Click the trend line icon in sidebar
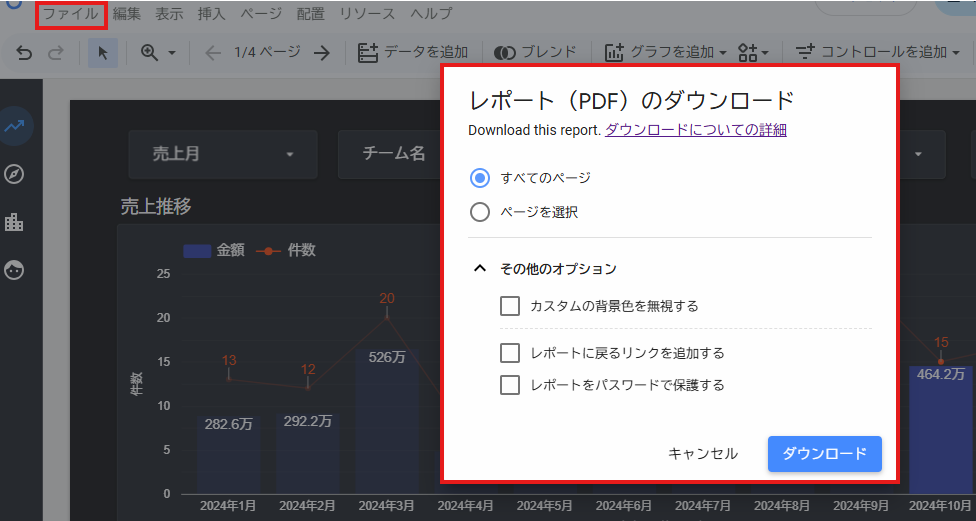 14,126
